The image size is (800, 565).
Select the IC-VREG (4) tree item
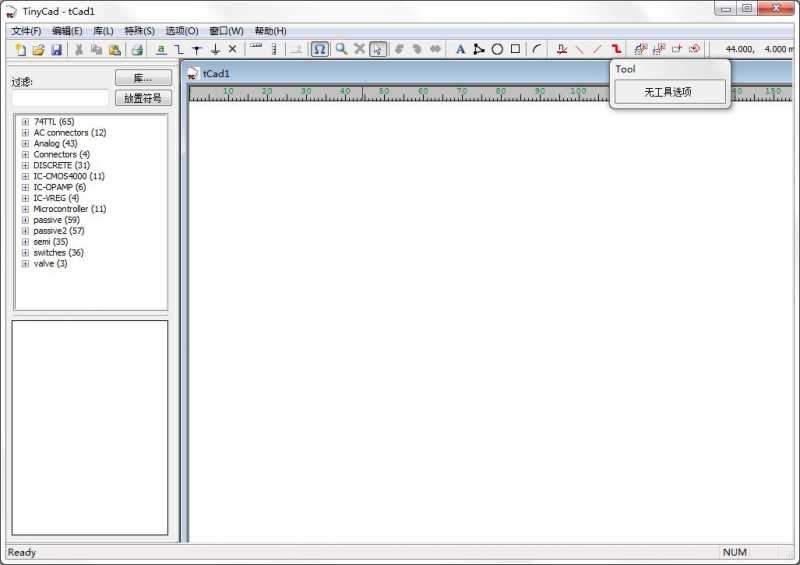(x=56, y=198)
